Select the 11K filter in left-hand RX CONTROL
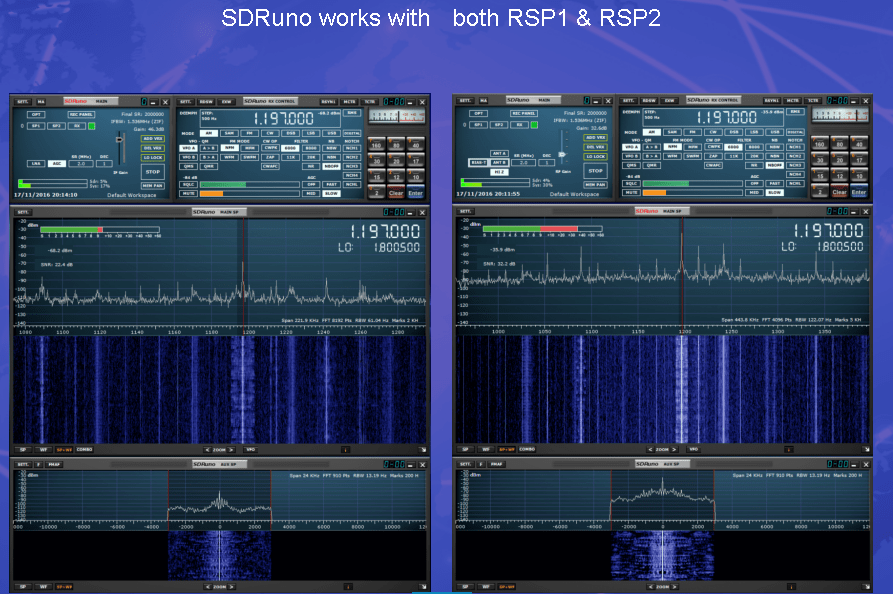893x594 pixels. (x=290, y=157)
